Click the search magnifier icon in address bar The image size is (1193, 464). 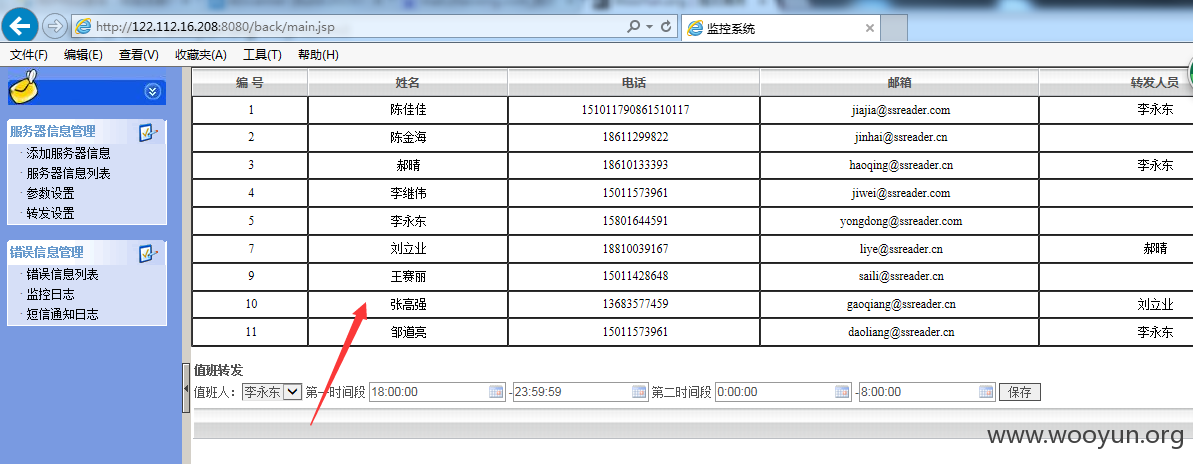(633, 27)
